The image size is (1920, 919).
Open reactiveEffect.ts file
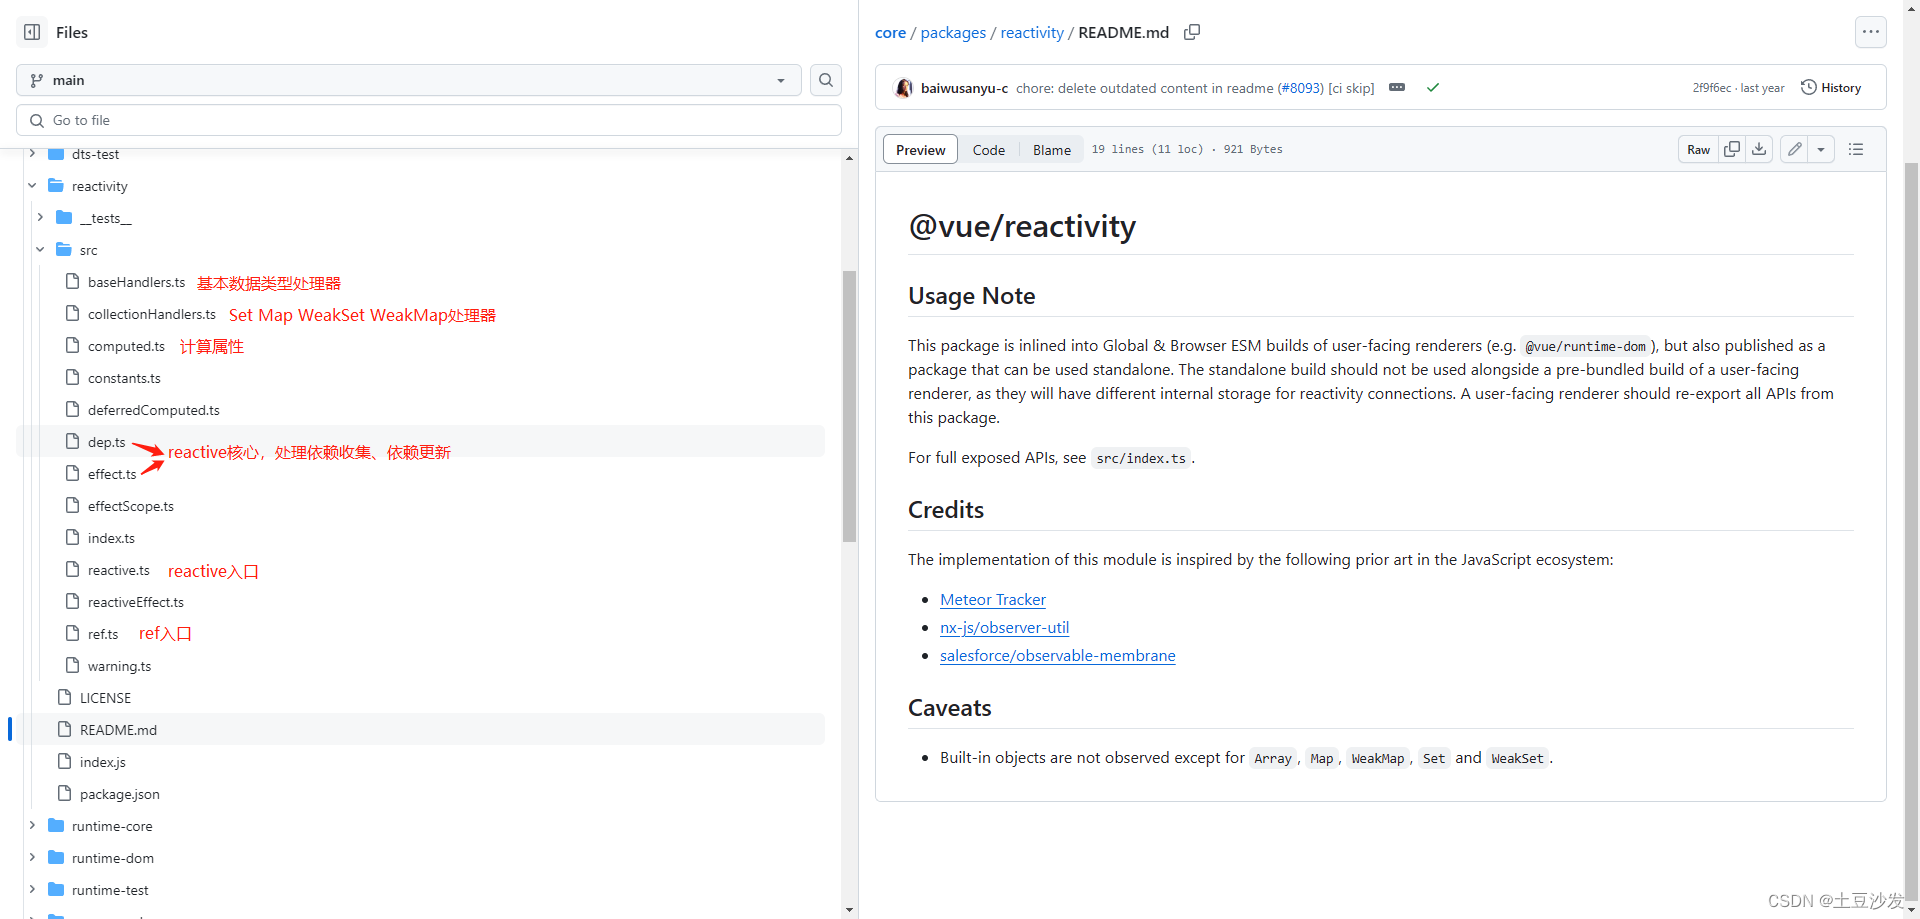click(135, 602)
